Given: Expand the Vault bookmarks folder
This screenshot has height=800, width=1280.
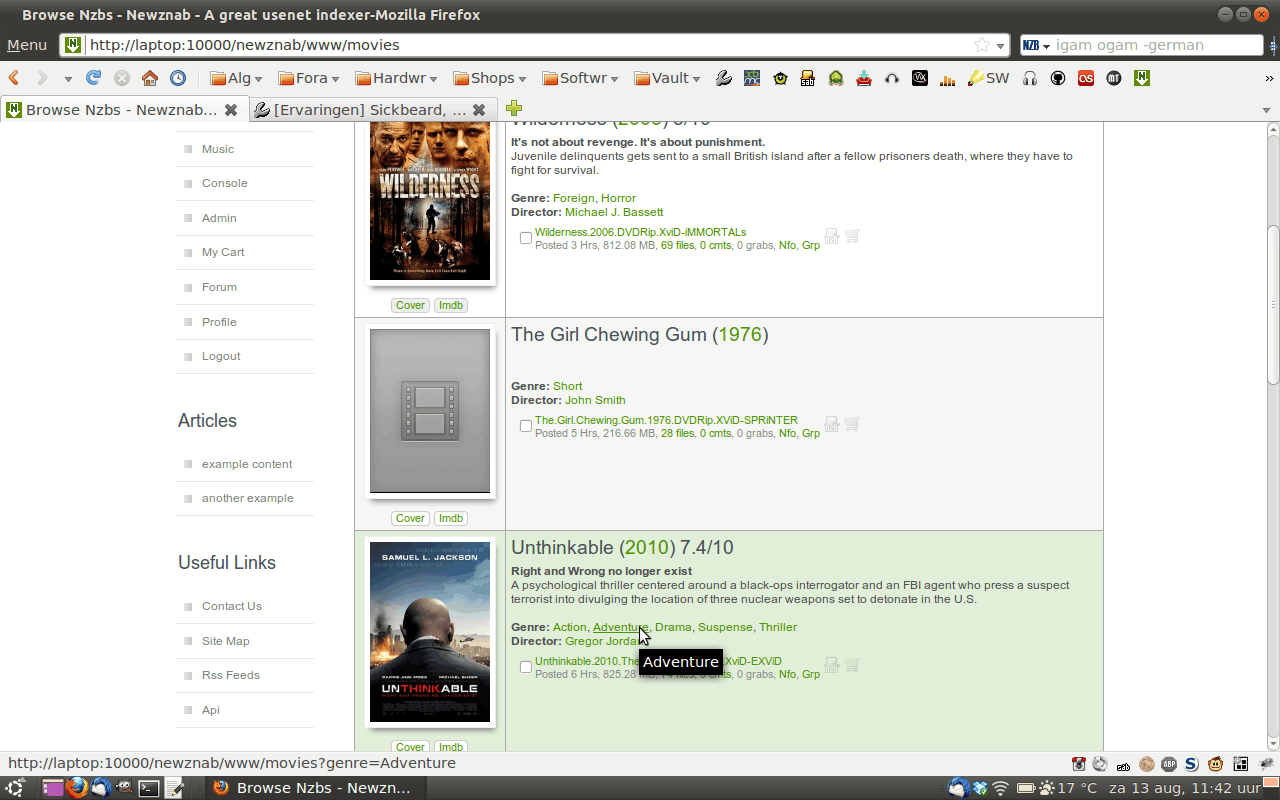Looking at the screenshot, I should tap(668, 78).
